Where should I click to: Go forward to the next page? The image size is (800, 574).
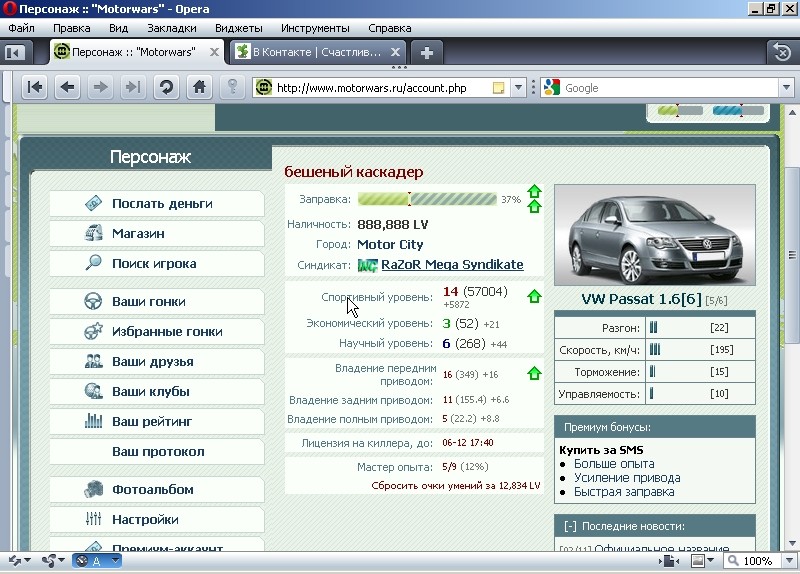100,87
